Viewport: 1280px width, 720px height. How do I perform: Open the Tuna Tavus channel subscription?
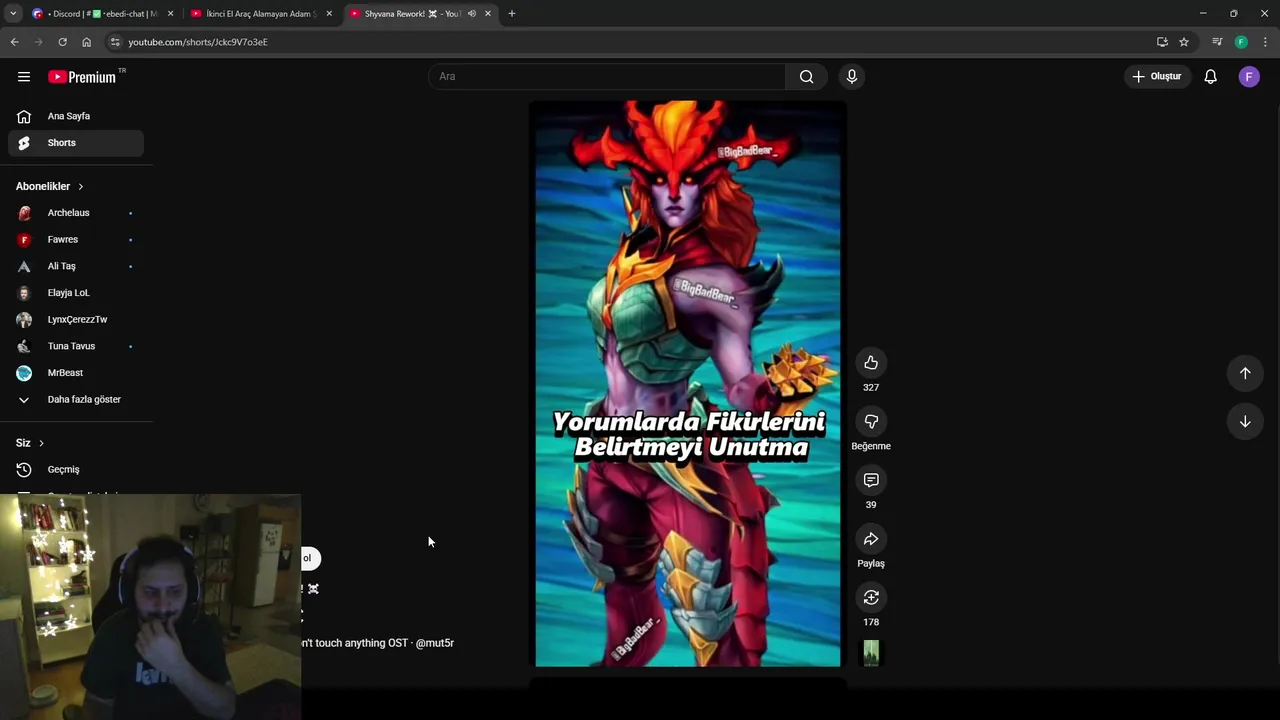[76, 346]
